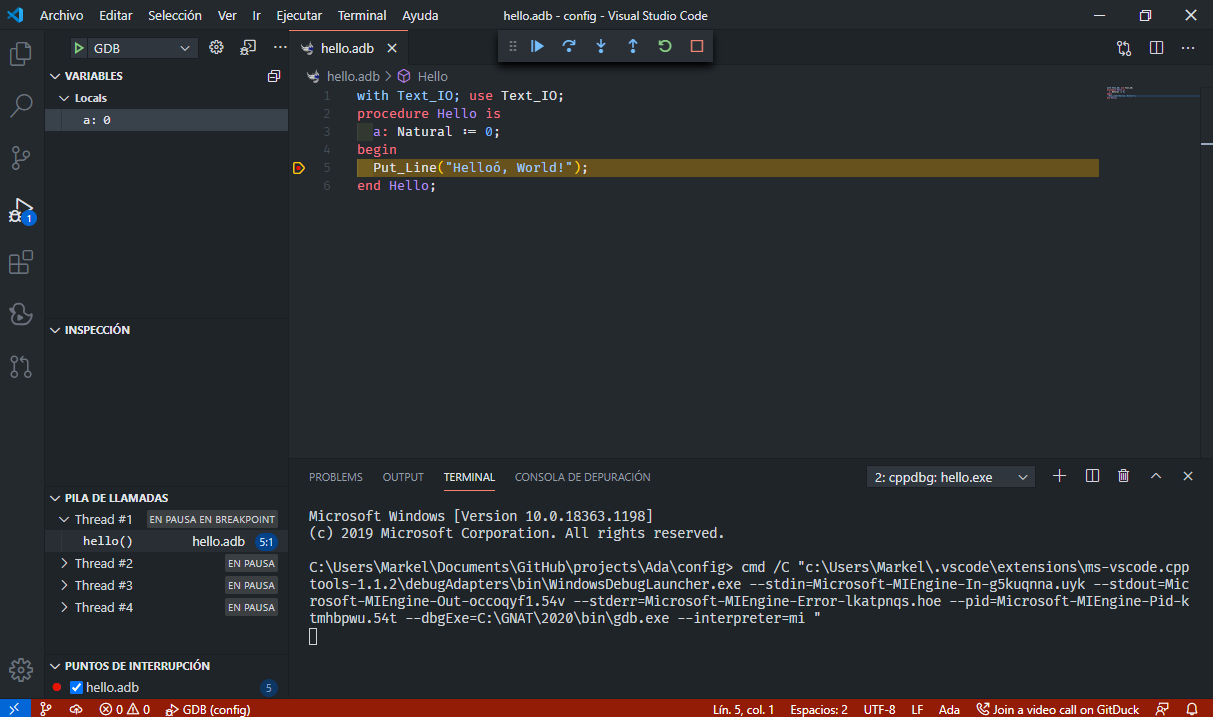The image size is (1213, 717).
Task: Change the Ada language mode
Action: pos(949,709)
